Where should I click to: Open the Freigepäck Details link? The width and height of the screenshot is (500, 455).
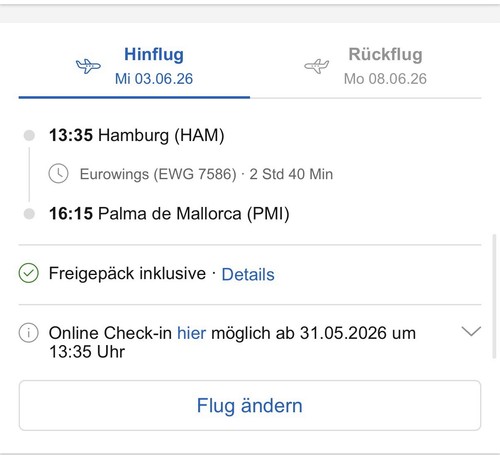point(248,274)
